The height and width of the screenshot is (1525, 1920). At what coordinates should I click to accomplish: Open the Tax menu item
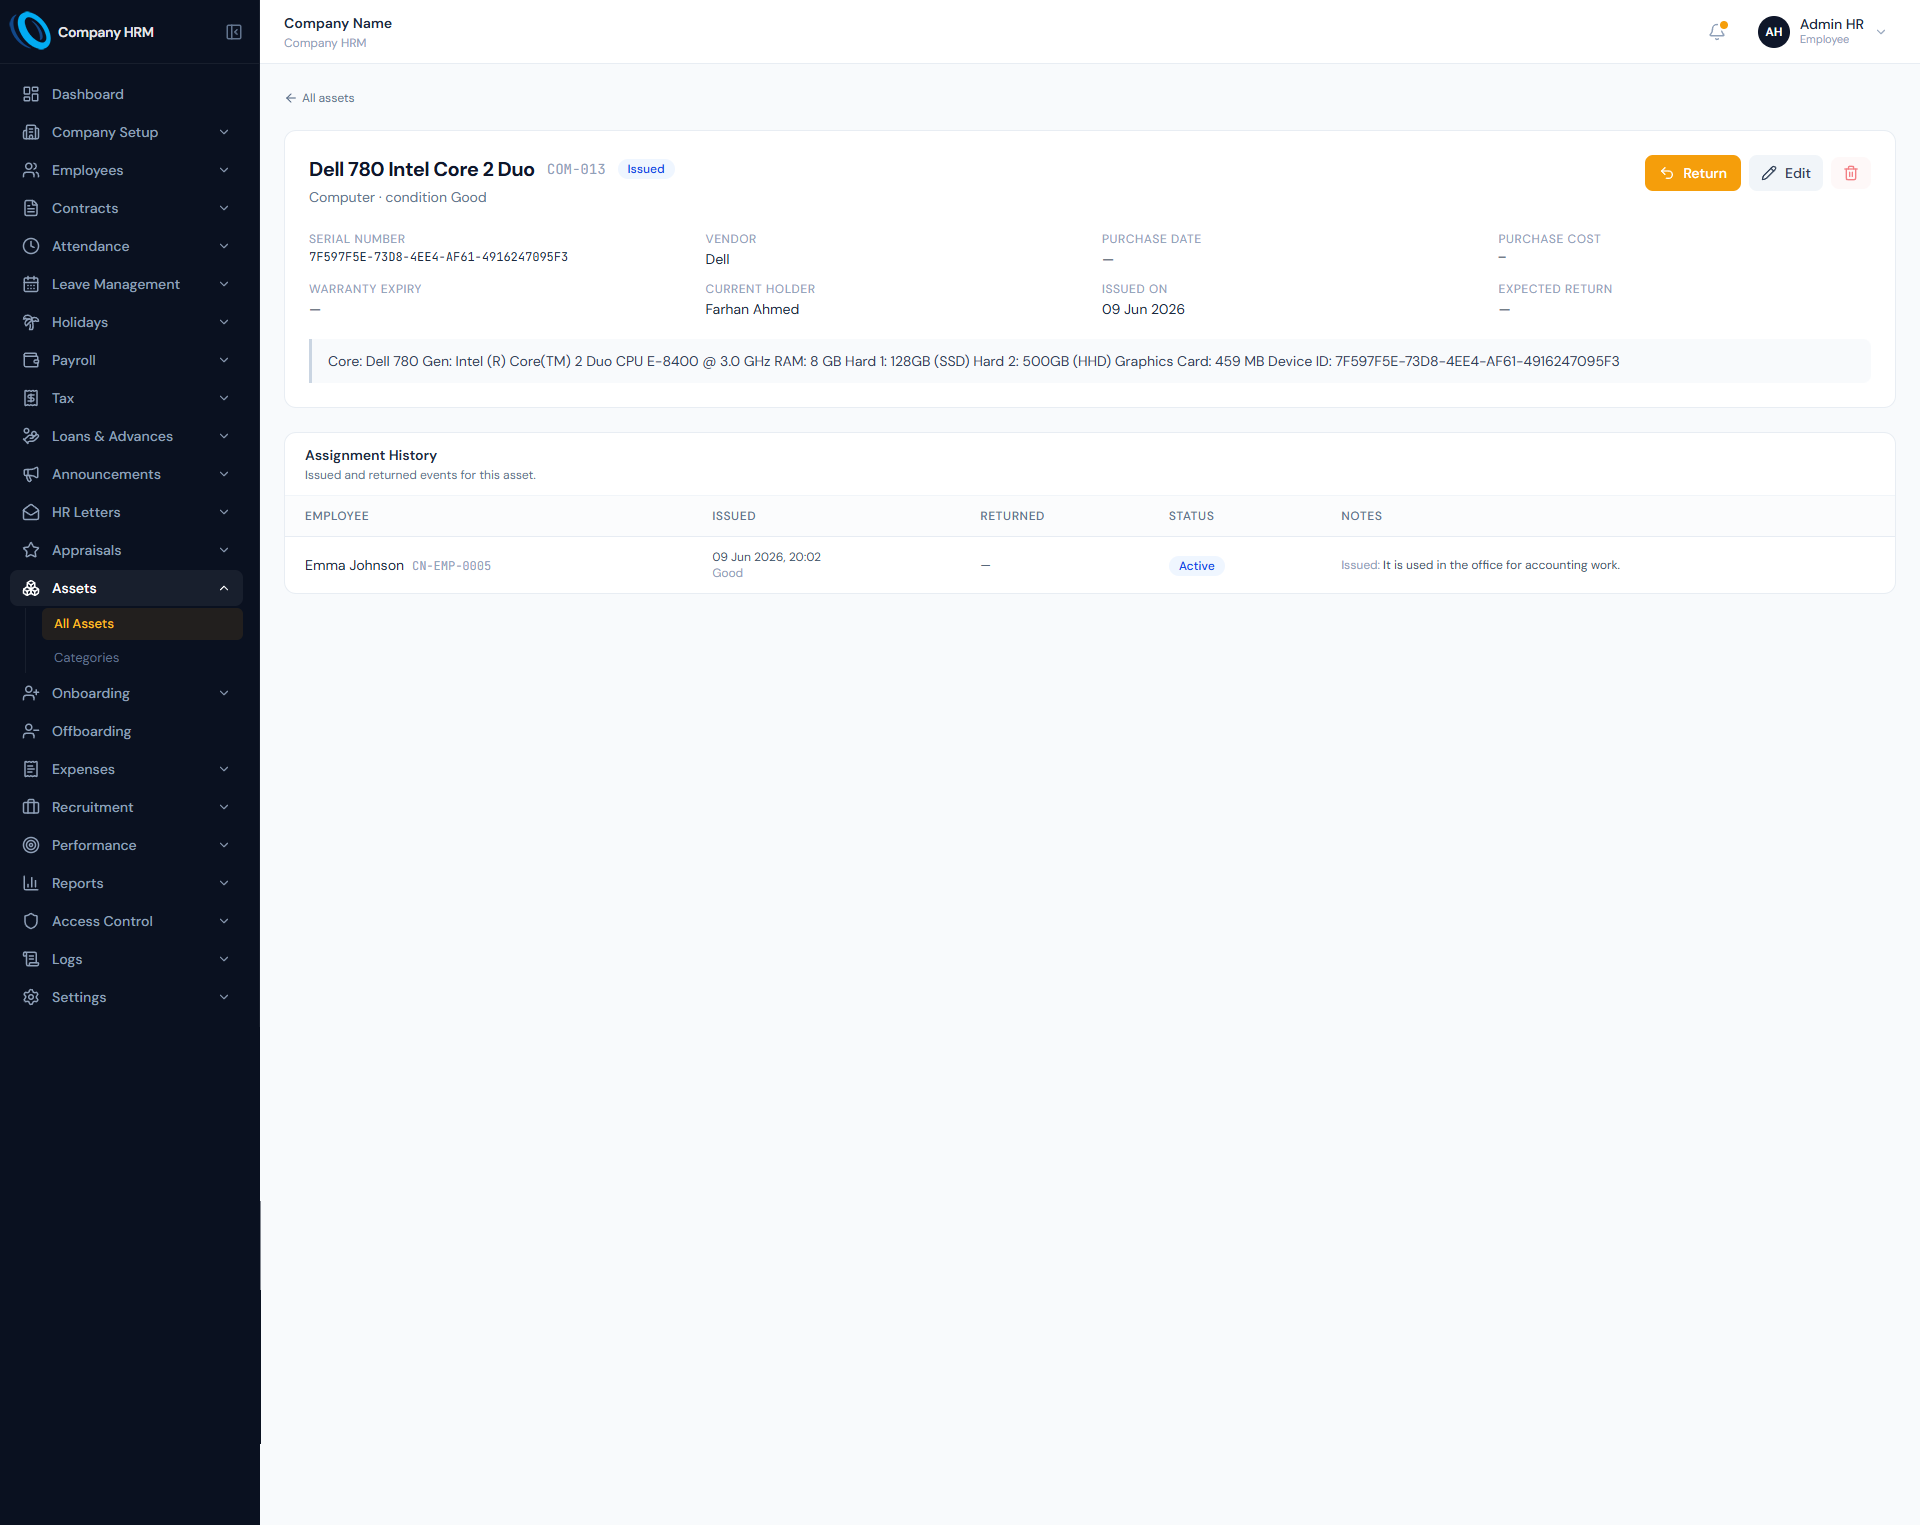[x=126, y=398]
